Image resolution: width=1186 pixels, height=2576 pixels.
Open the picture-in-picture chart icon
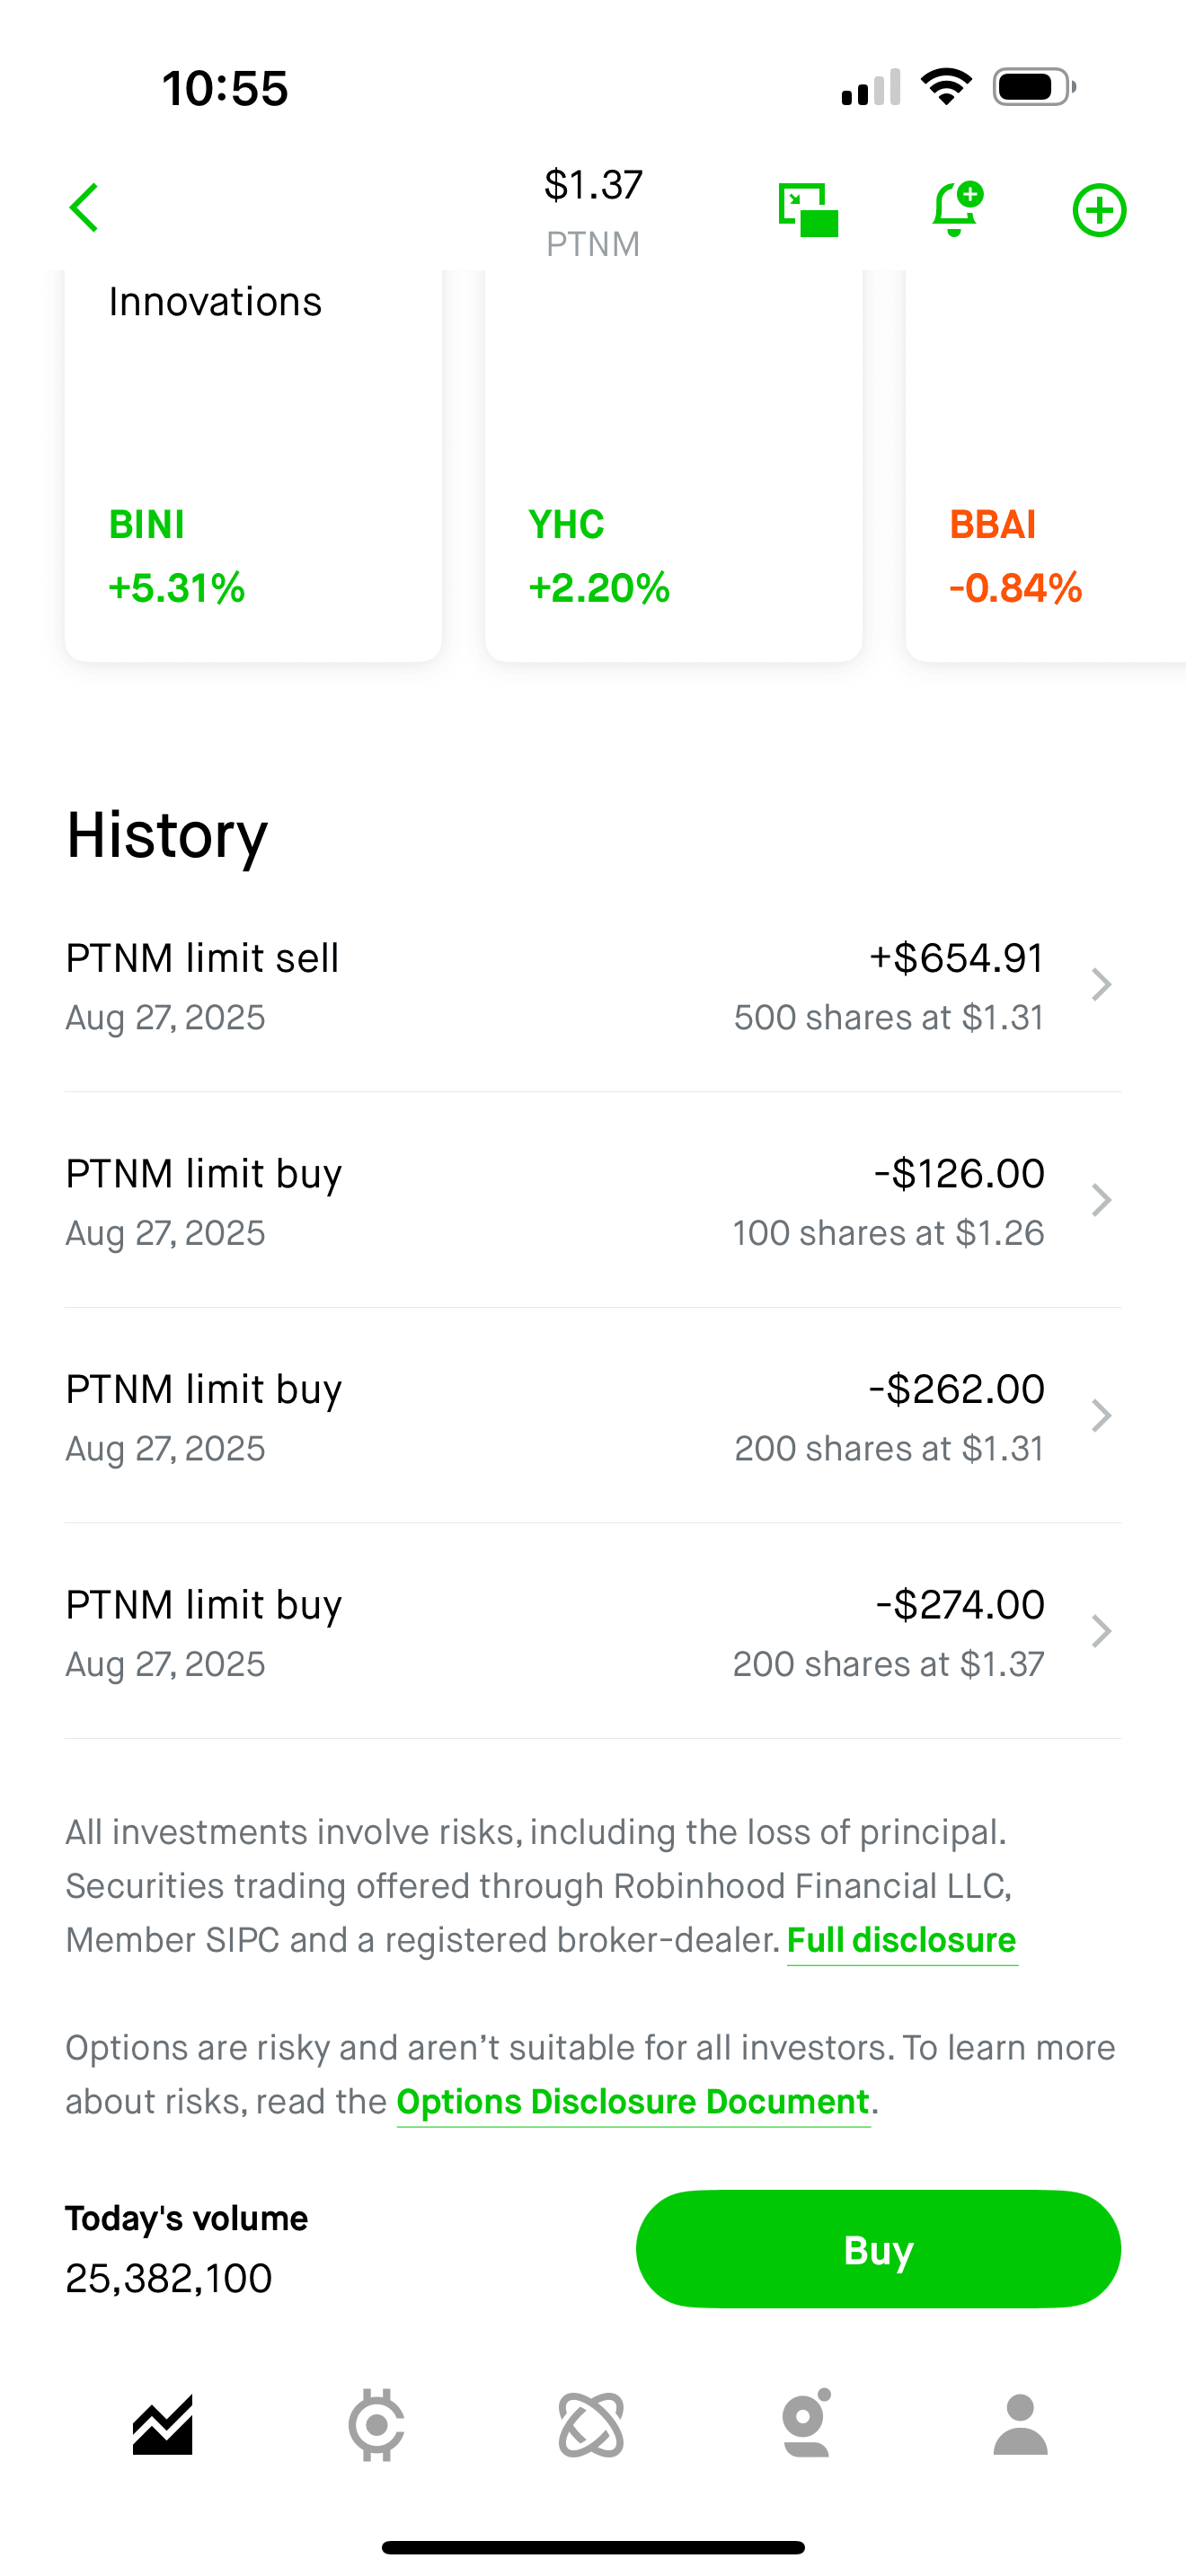point(808,210)
